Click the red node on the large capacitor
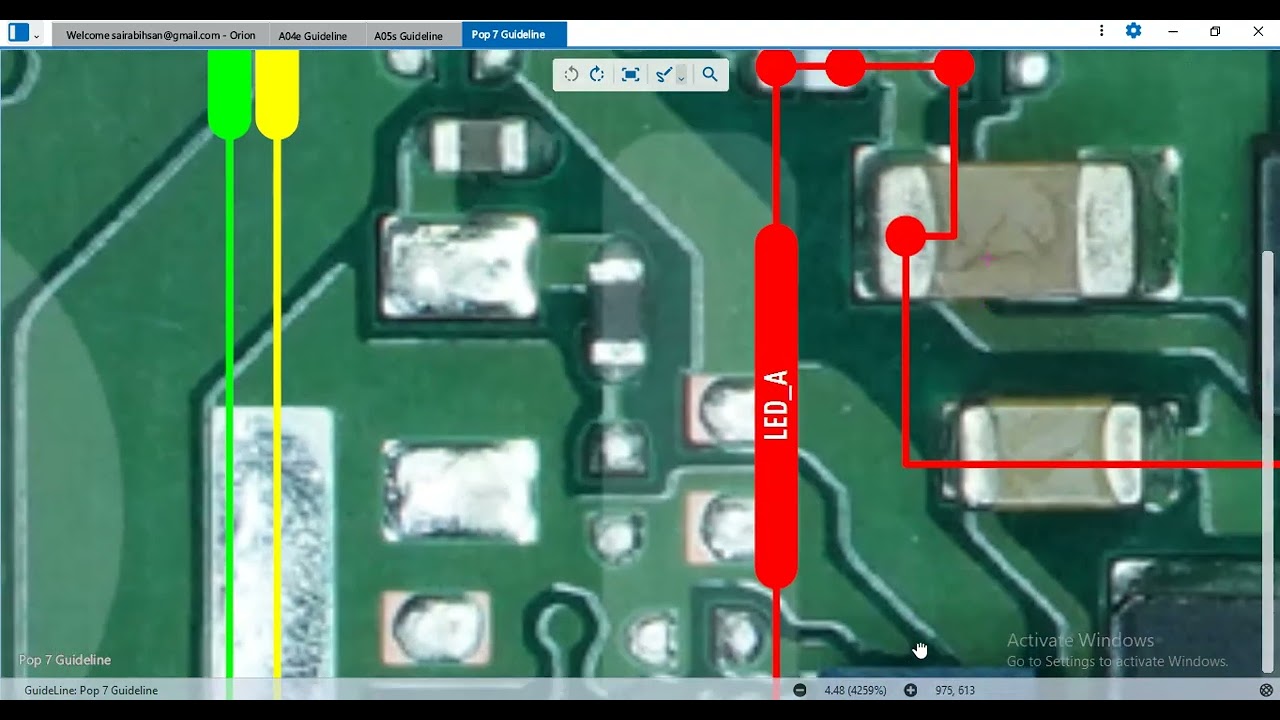The image size is (1280, 720). coord(906,236)
